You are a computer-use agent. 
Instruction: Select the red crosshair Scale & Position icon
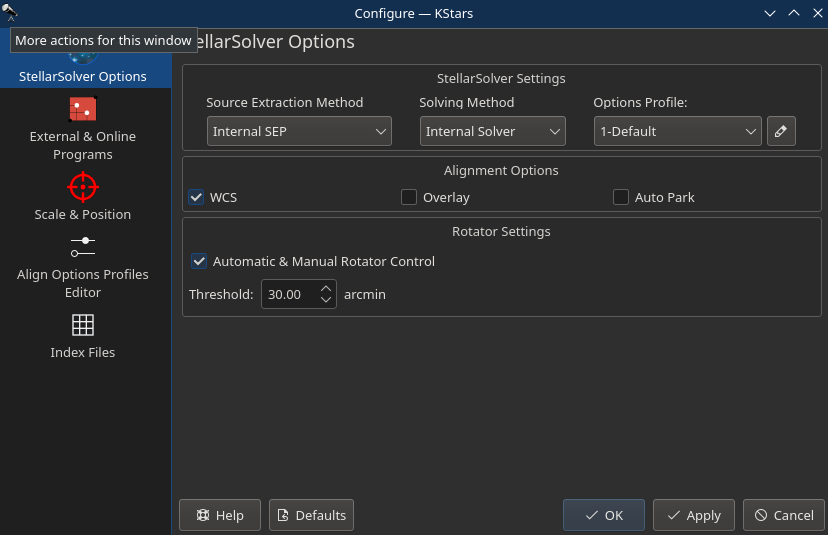(x=83, y=187)
